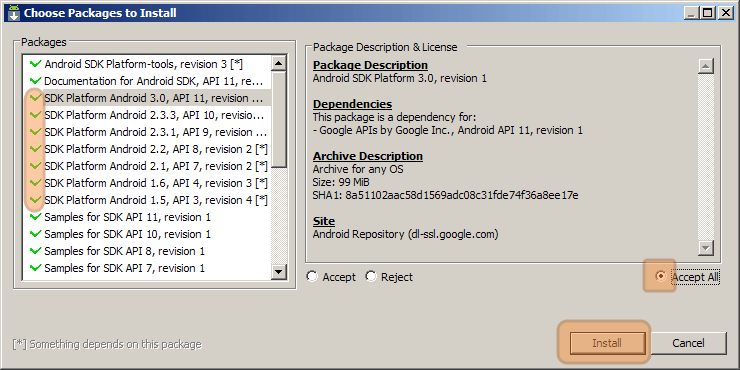Click the SHA1 checksum text line
The width and height of the screenshot is (740, 370).
[x=446, y=195]
